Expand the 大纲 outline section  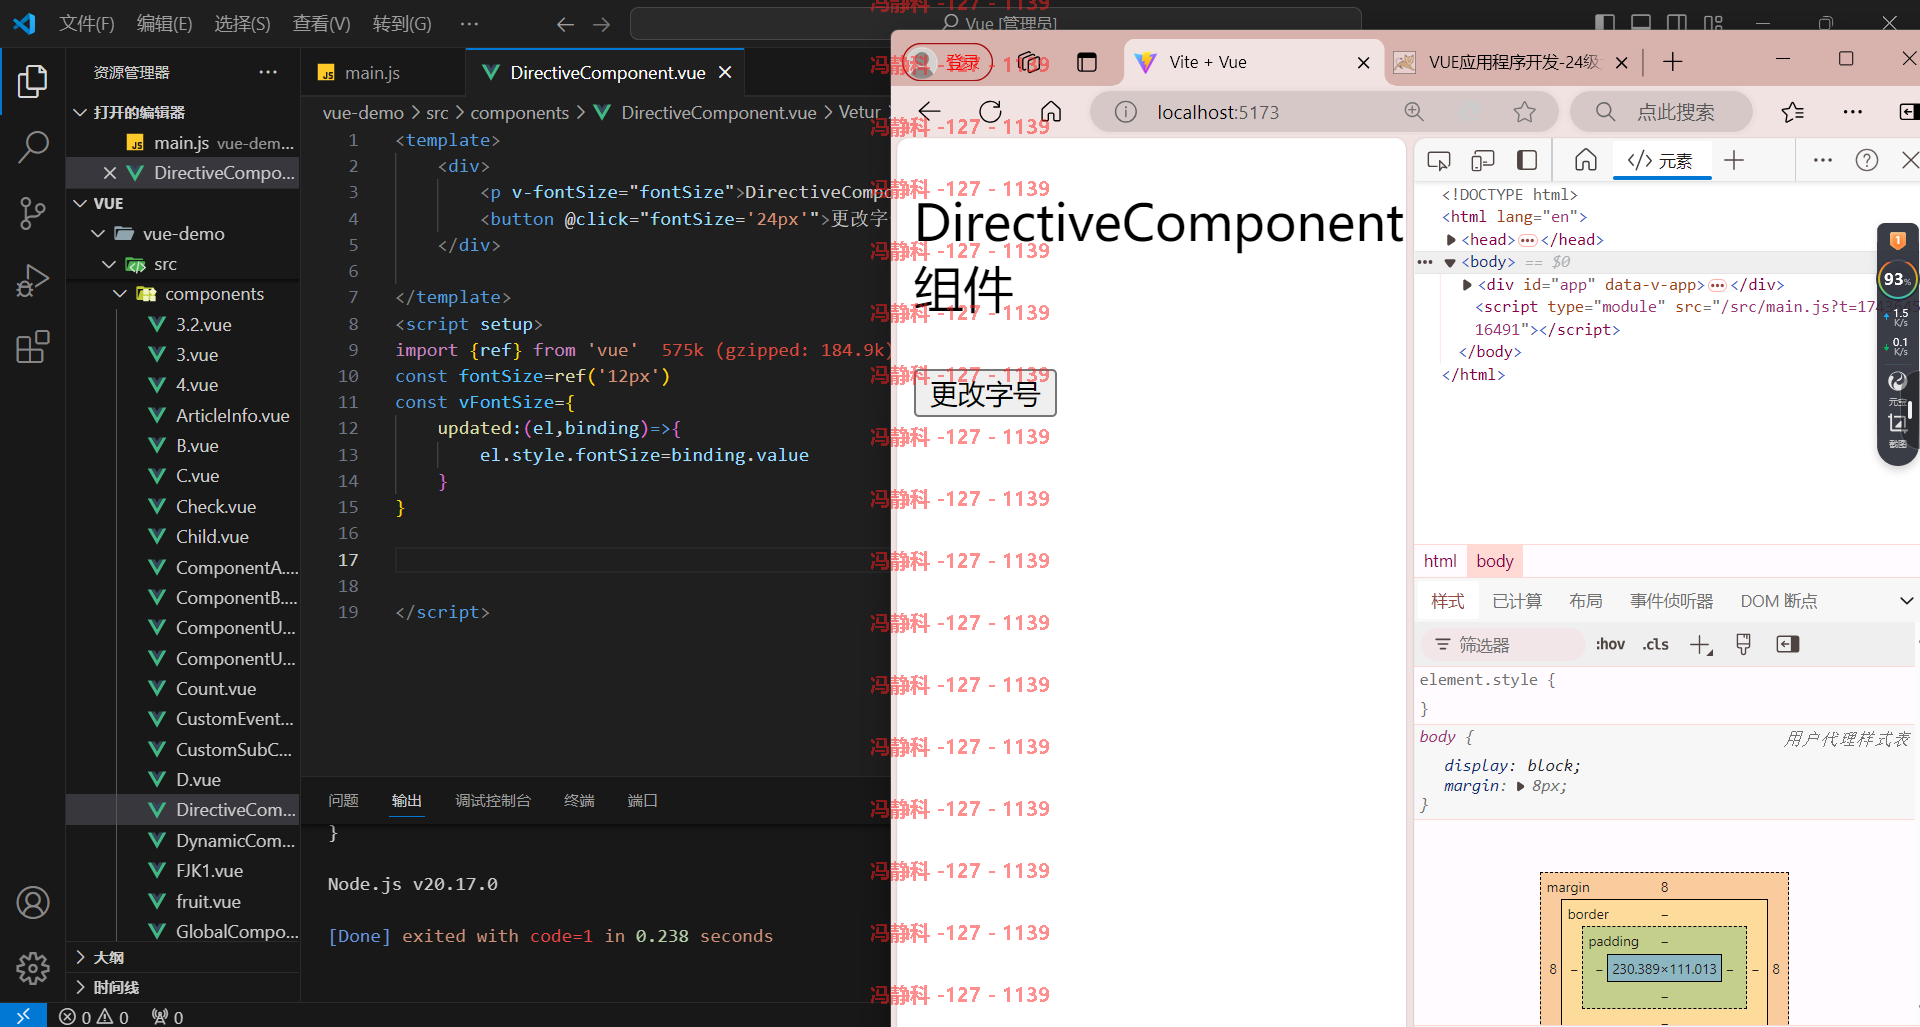click(x=80, y=957)
